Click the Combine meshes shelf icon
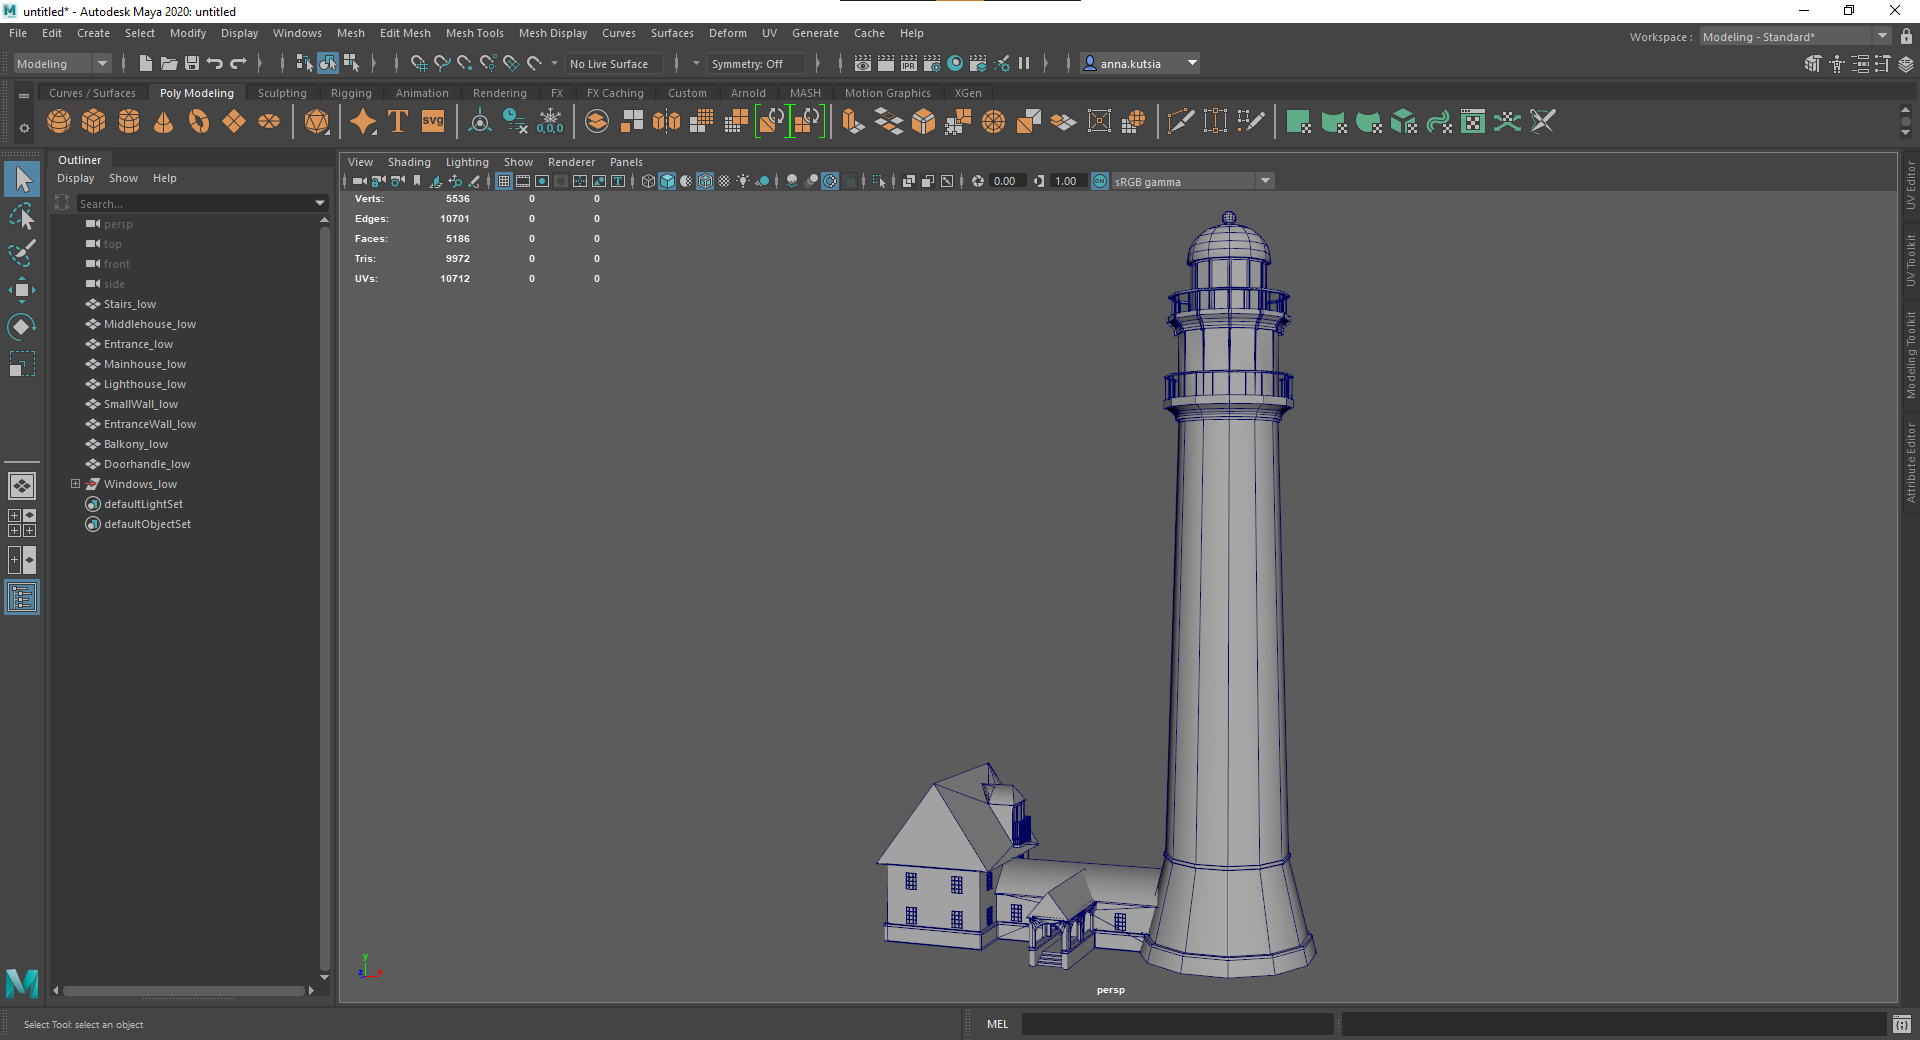Image resolution: width=1920 pixels, height=1040 pixels. coord(597,122)
